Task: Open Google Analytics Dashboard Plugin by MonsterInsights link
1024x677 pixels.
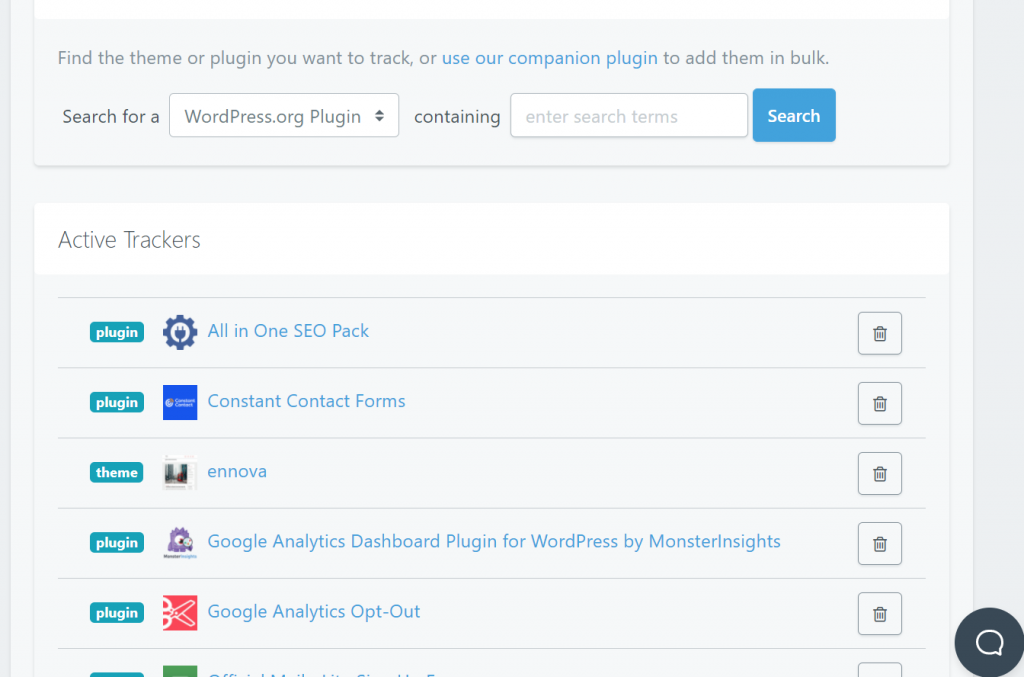Action: click(494, 541)
